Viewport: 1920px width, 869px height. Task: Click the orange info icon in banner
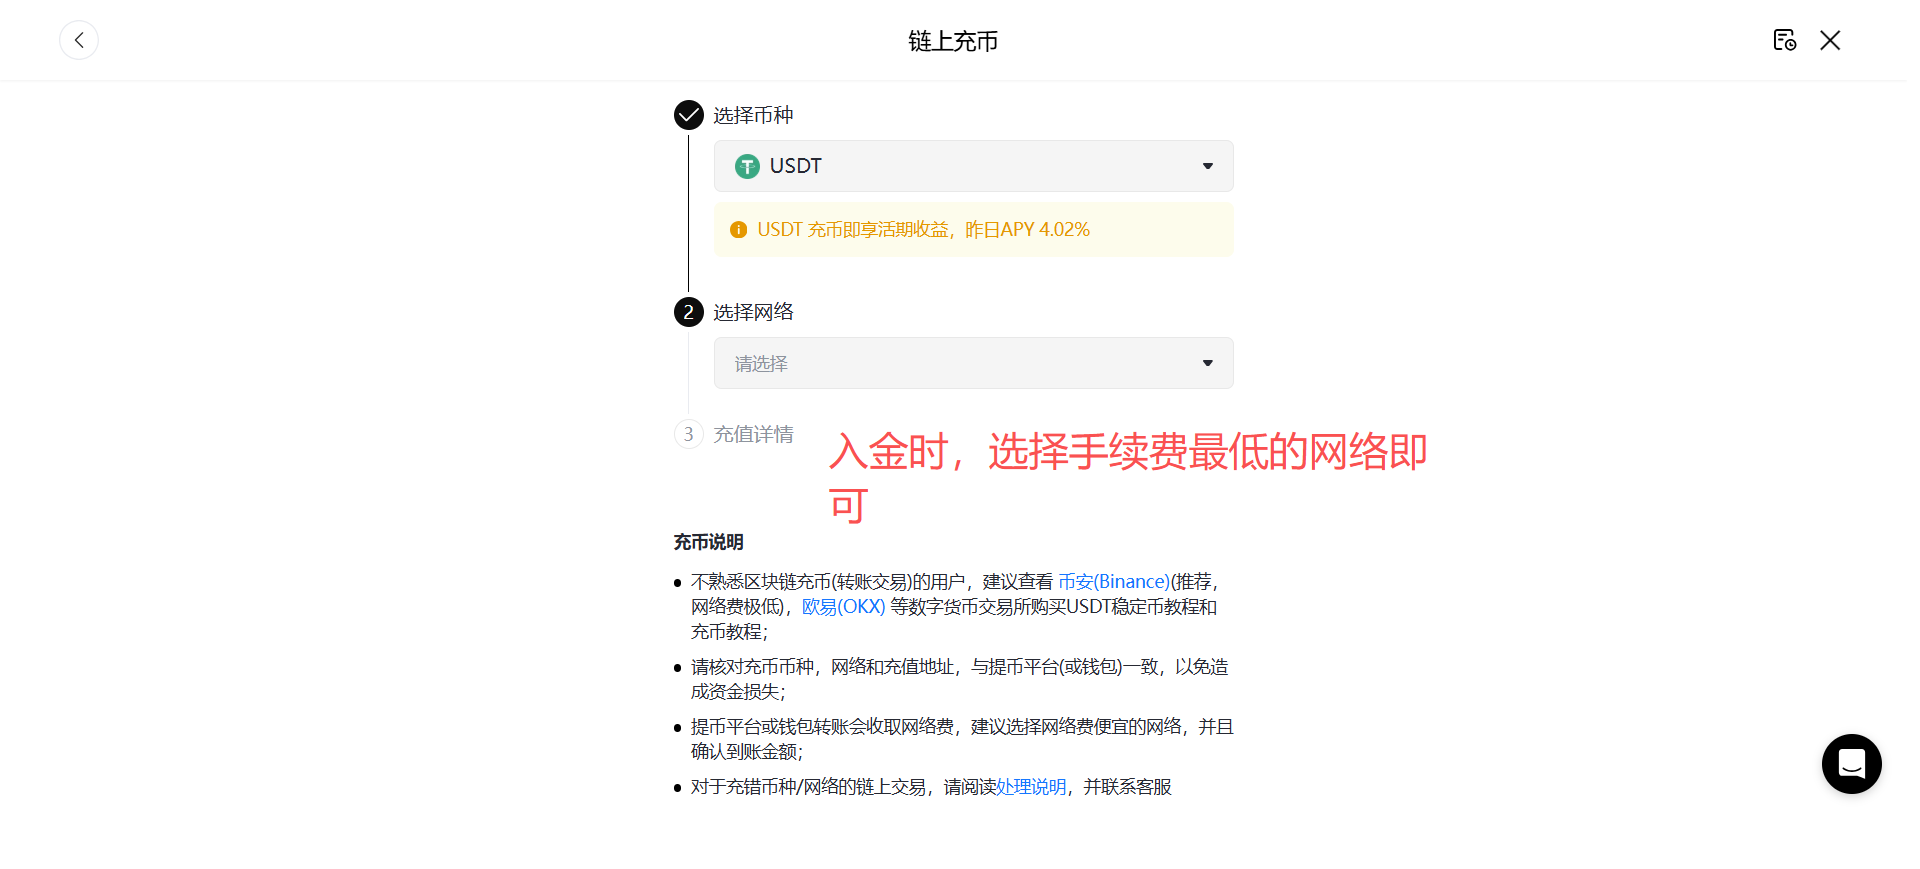coord(739,230)
